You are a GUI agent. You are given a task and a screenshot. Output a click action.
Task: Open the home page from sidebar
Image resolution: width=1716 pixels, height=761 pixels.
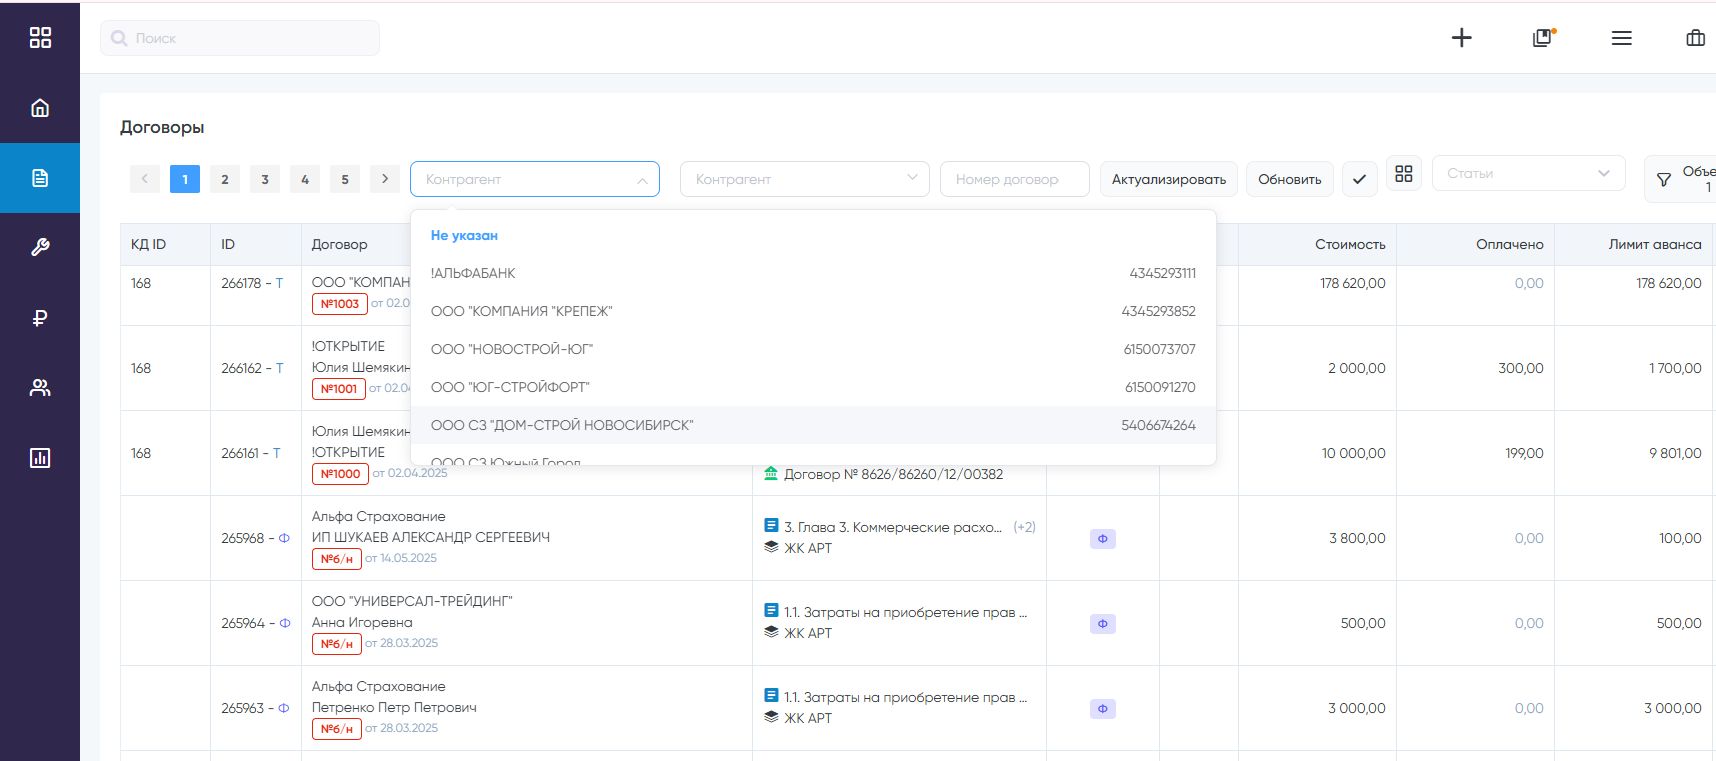point(40,108)
